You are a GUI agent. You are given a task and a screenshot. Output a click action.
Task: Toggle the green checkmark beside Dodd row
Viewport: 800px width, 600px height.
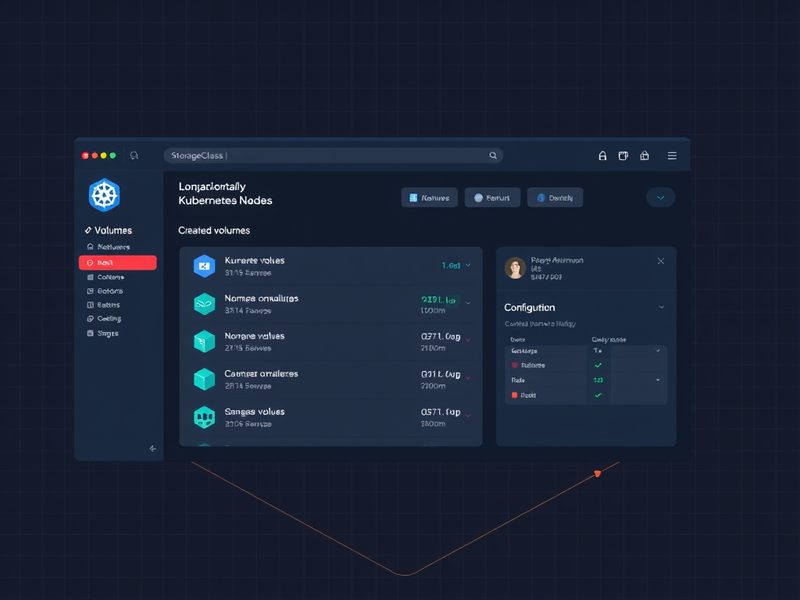click(598, 395)
